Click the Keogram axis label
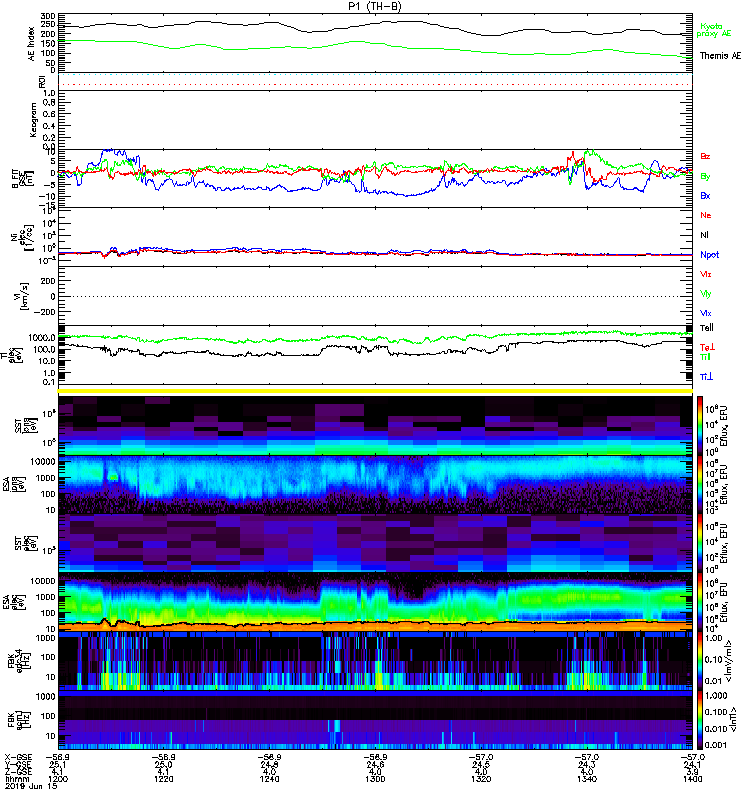750x800 pixels. 33,119
